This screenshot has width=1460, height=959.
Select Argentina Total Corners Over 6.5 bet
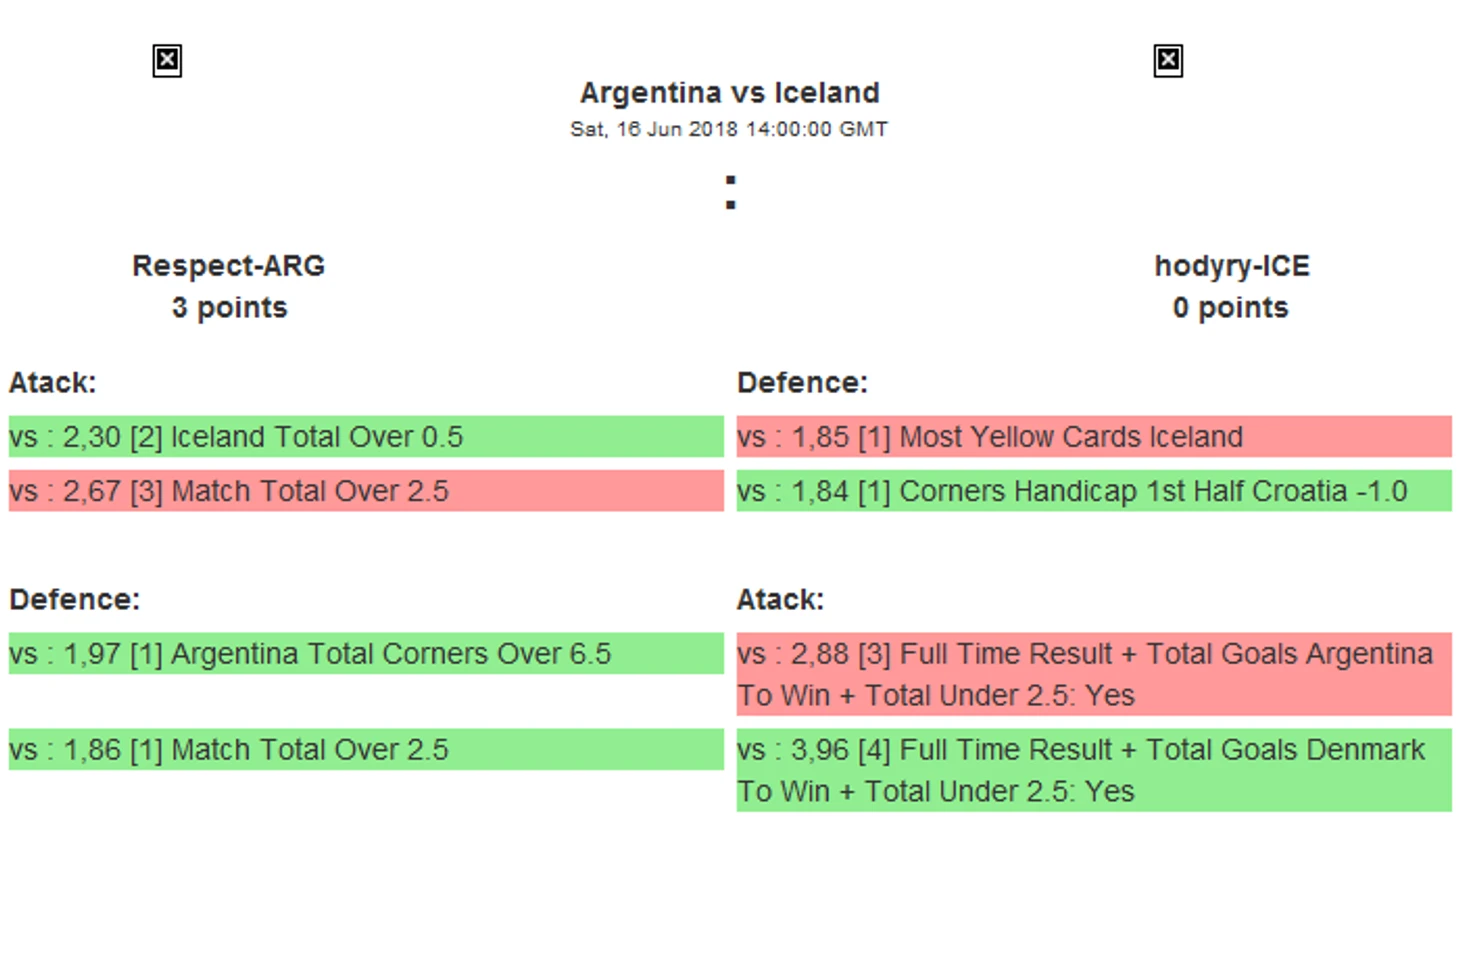pyautogui.click(x=365, y=654)
